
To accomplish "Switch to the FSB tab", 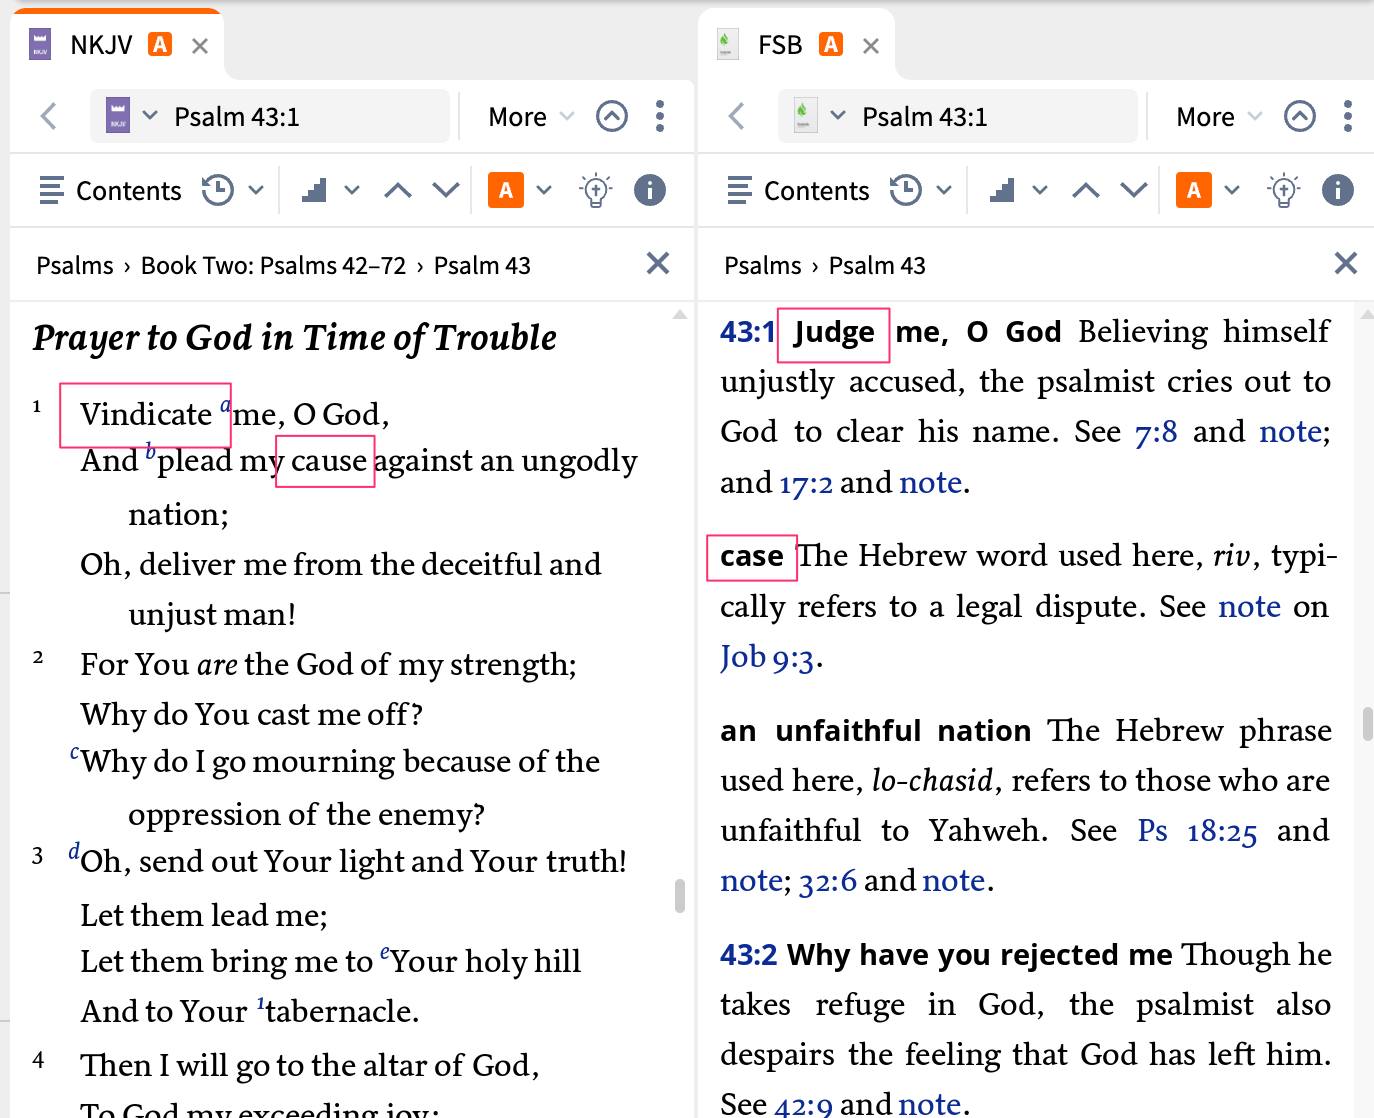I will [779, 45].
